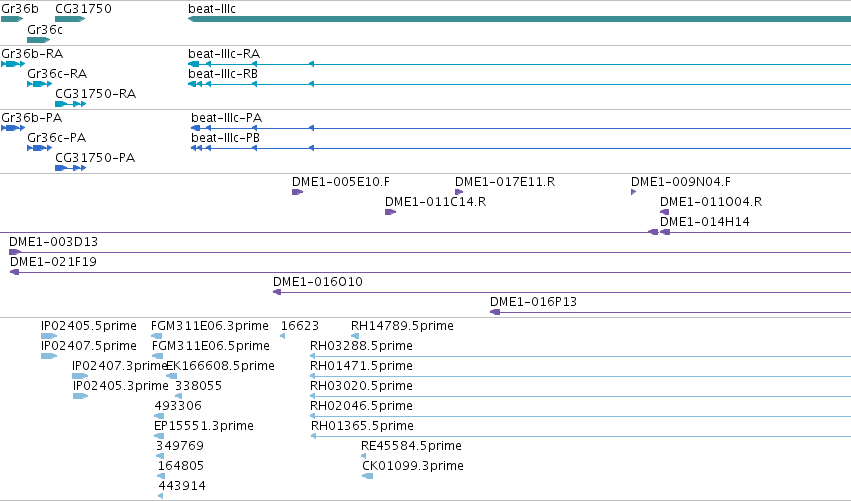
Task: Select the DME1-005E10.F clone end marker
Action: [x=297, y=192]
